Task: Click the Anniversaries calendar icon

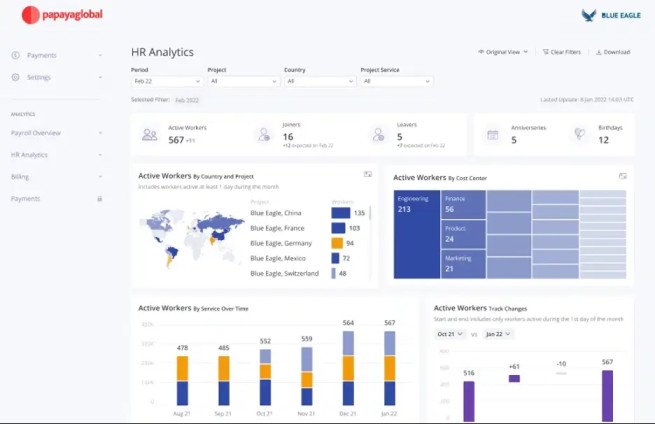Action: click(x=493, y=135)
